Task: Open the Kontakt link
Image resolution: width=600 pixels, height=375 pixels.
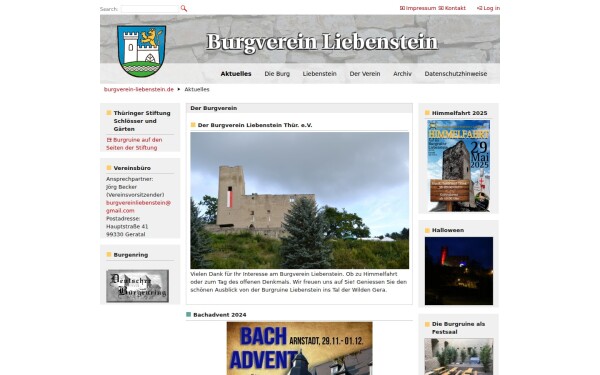Action: [452, 8]
